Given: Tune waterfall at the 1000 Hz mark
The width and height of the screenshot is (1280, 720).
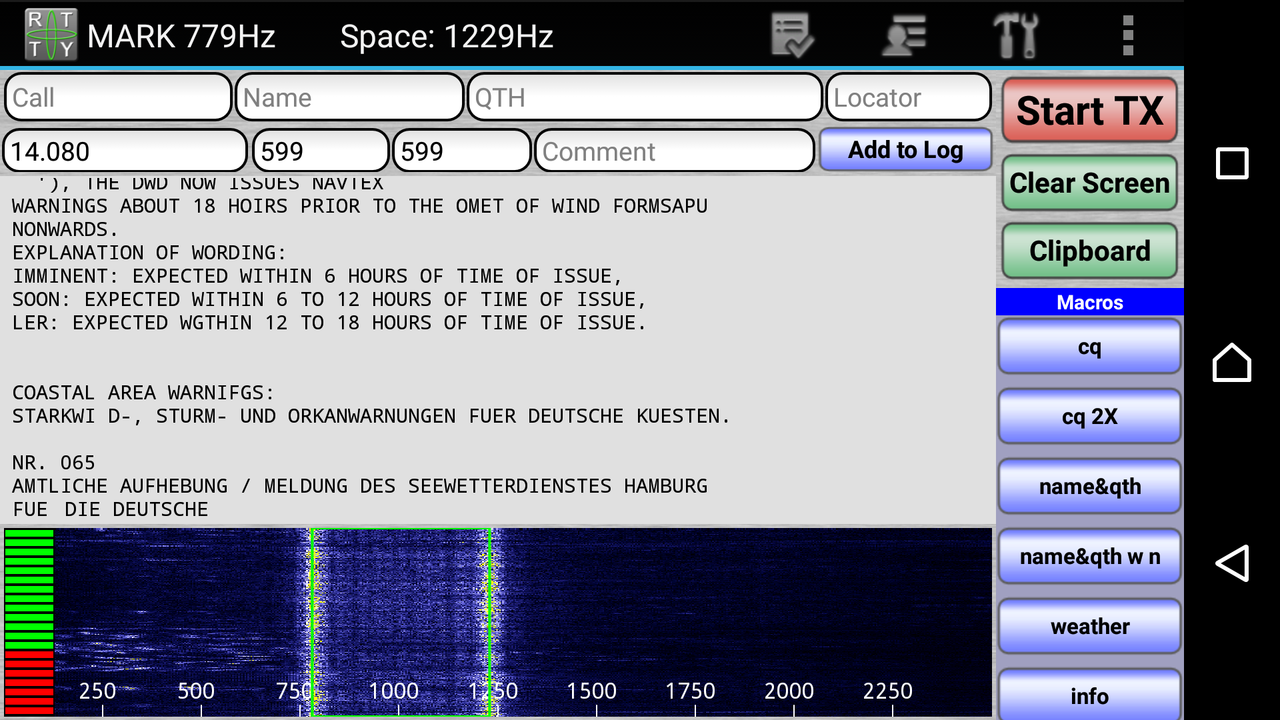Looking at the screenshot, I should click(x=394, y=691).
